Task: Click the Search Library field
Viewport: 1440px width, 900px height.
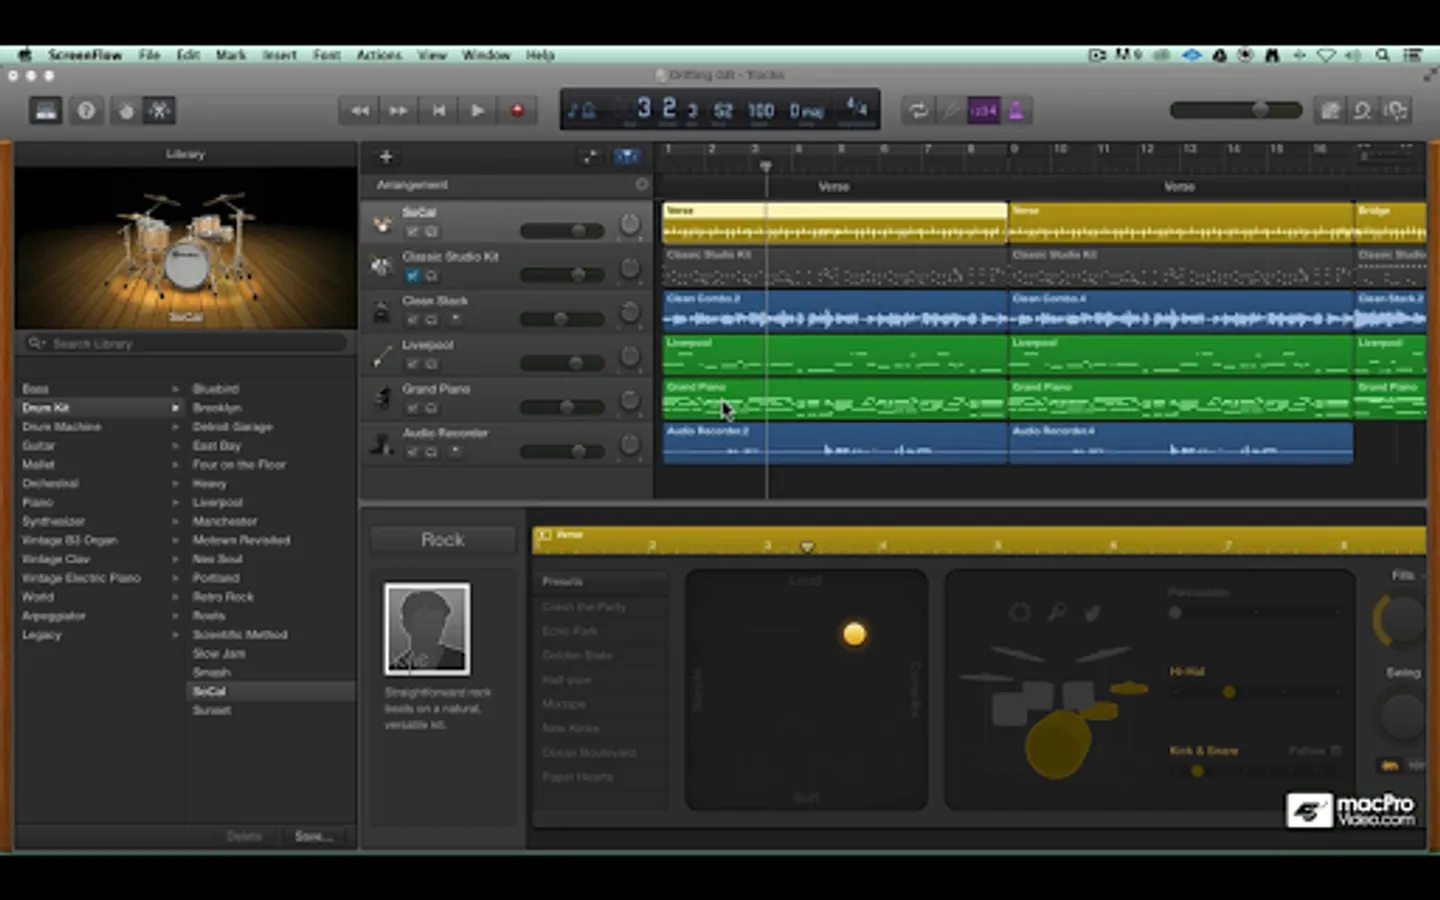Action: pos(185,343)
